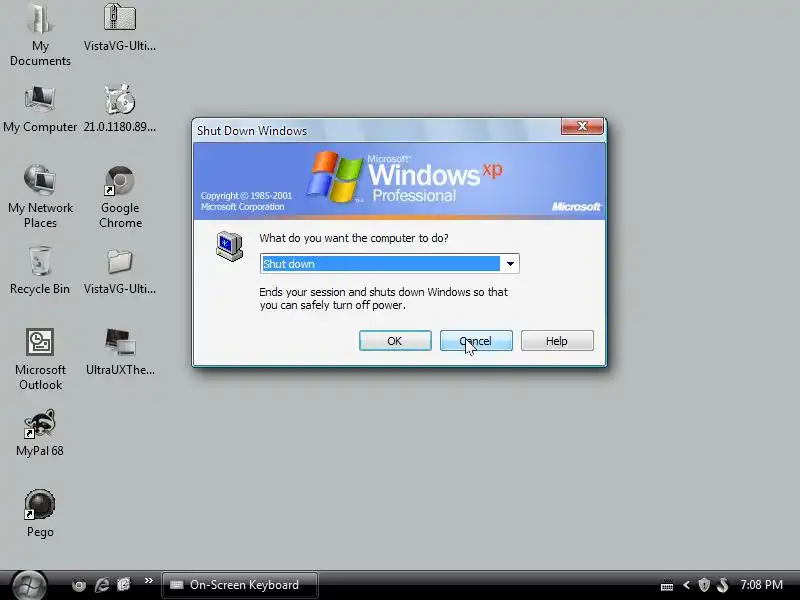The width and height of the screenshot is (800, 600).
Task: Click the Shut down combo box field
Action: [x=389, y=264]
